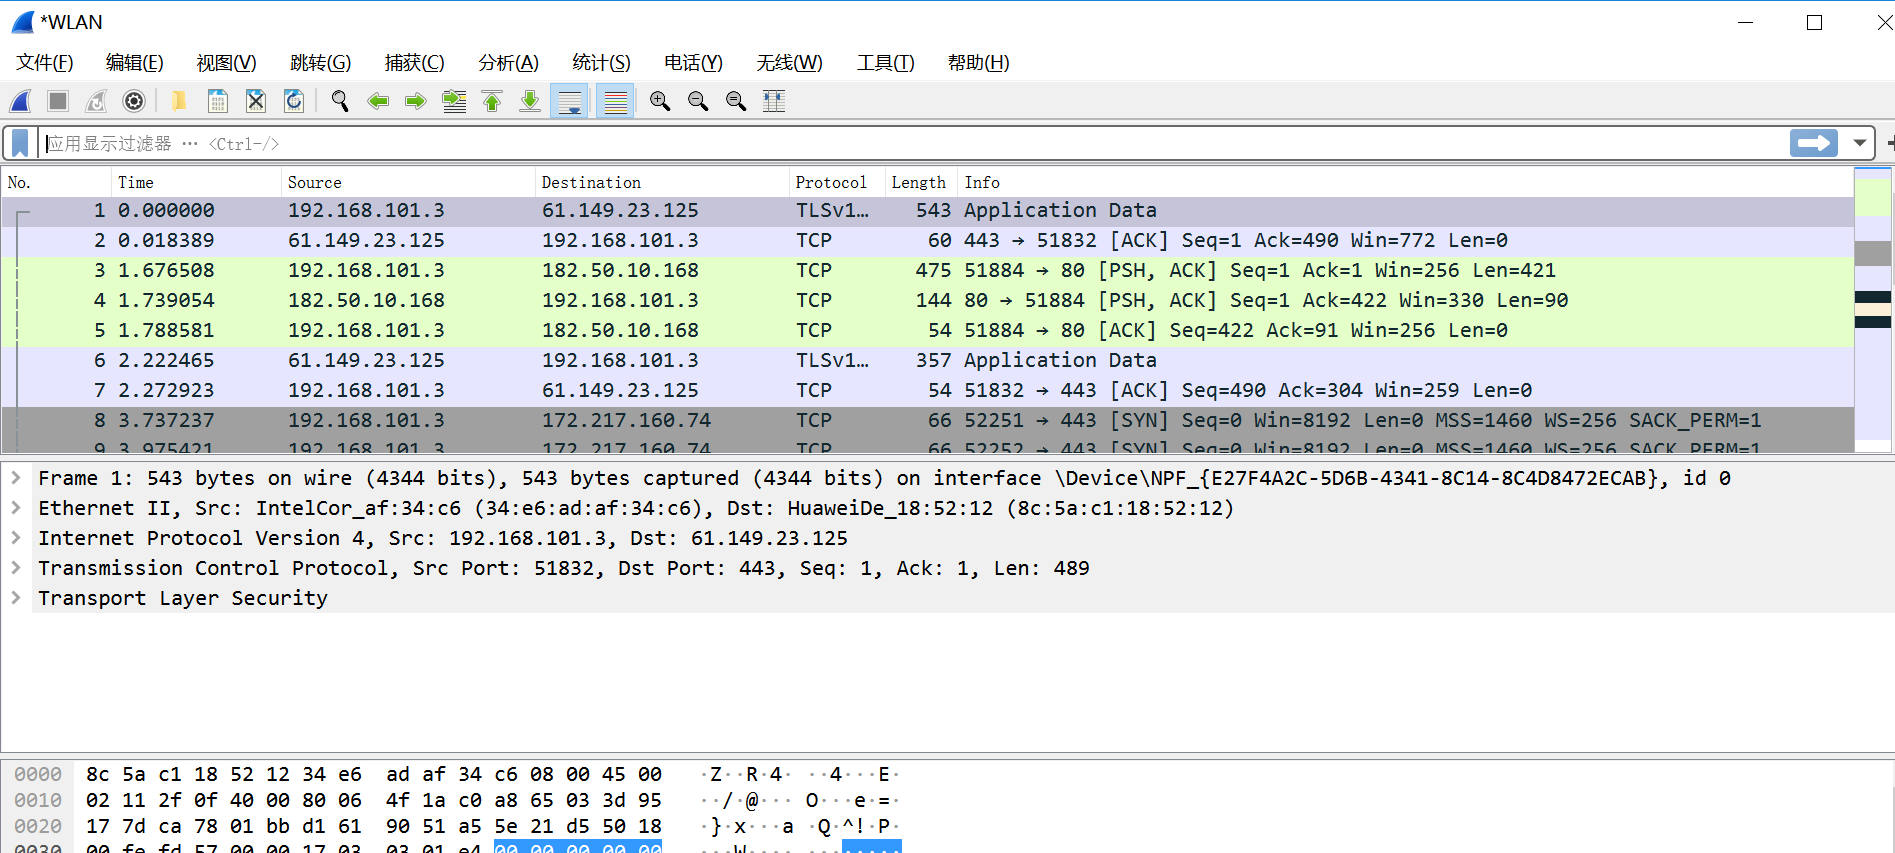1895x853 pixels.
Task: Select packet 2 ACK from 61.149.23.125
Action: point(927,240)
